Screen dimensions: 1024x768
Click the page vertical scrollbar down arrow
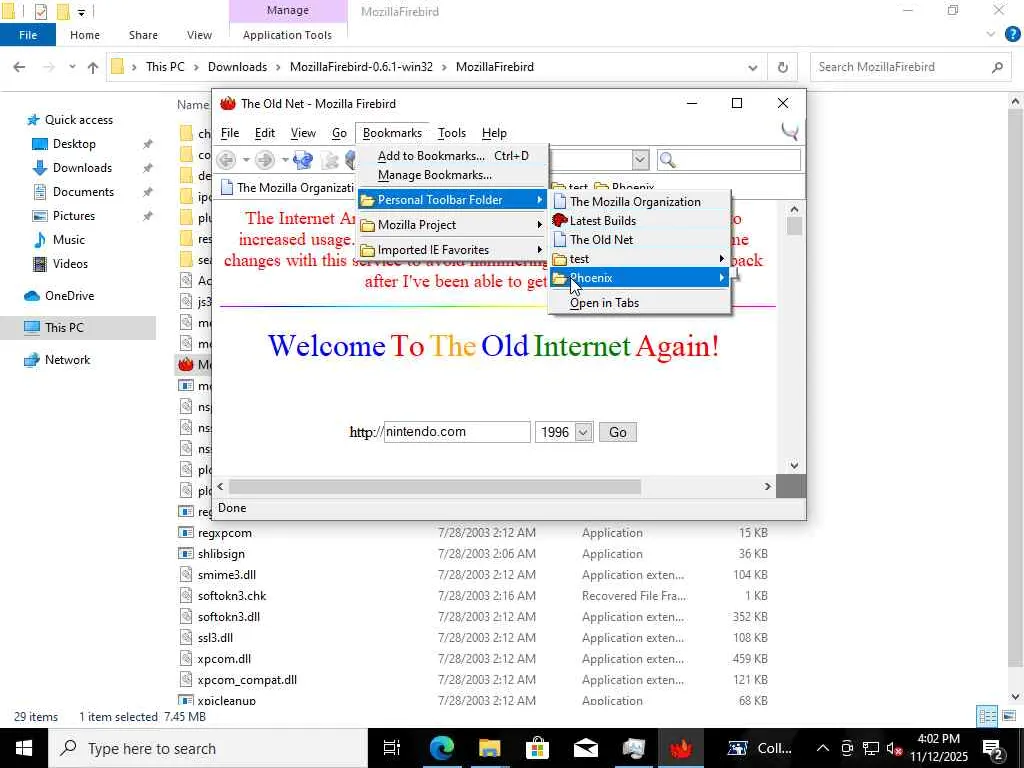794,466
